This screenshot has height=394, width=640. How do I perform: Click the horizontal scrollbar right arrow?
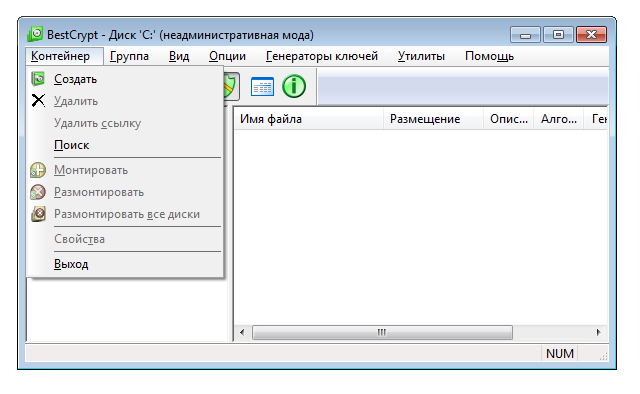[x=599, y=332]
